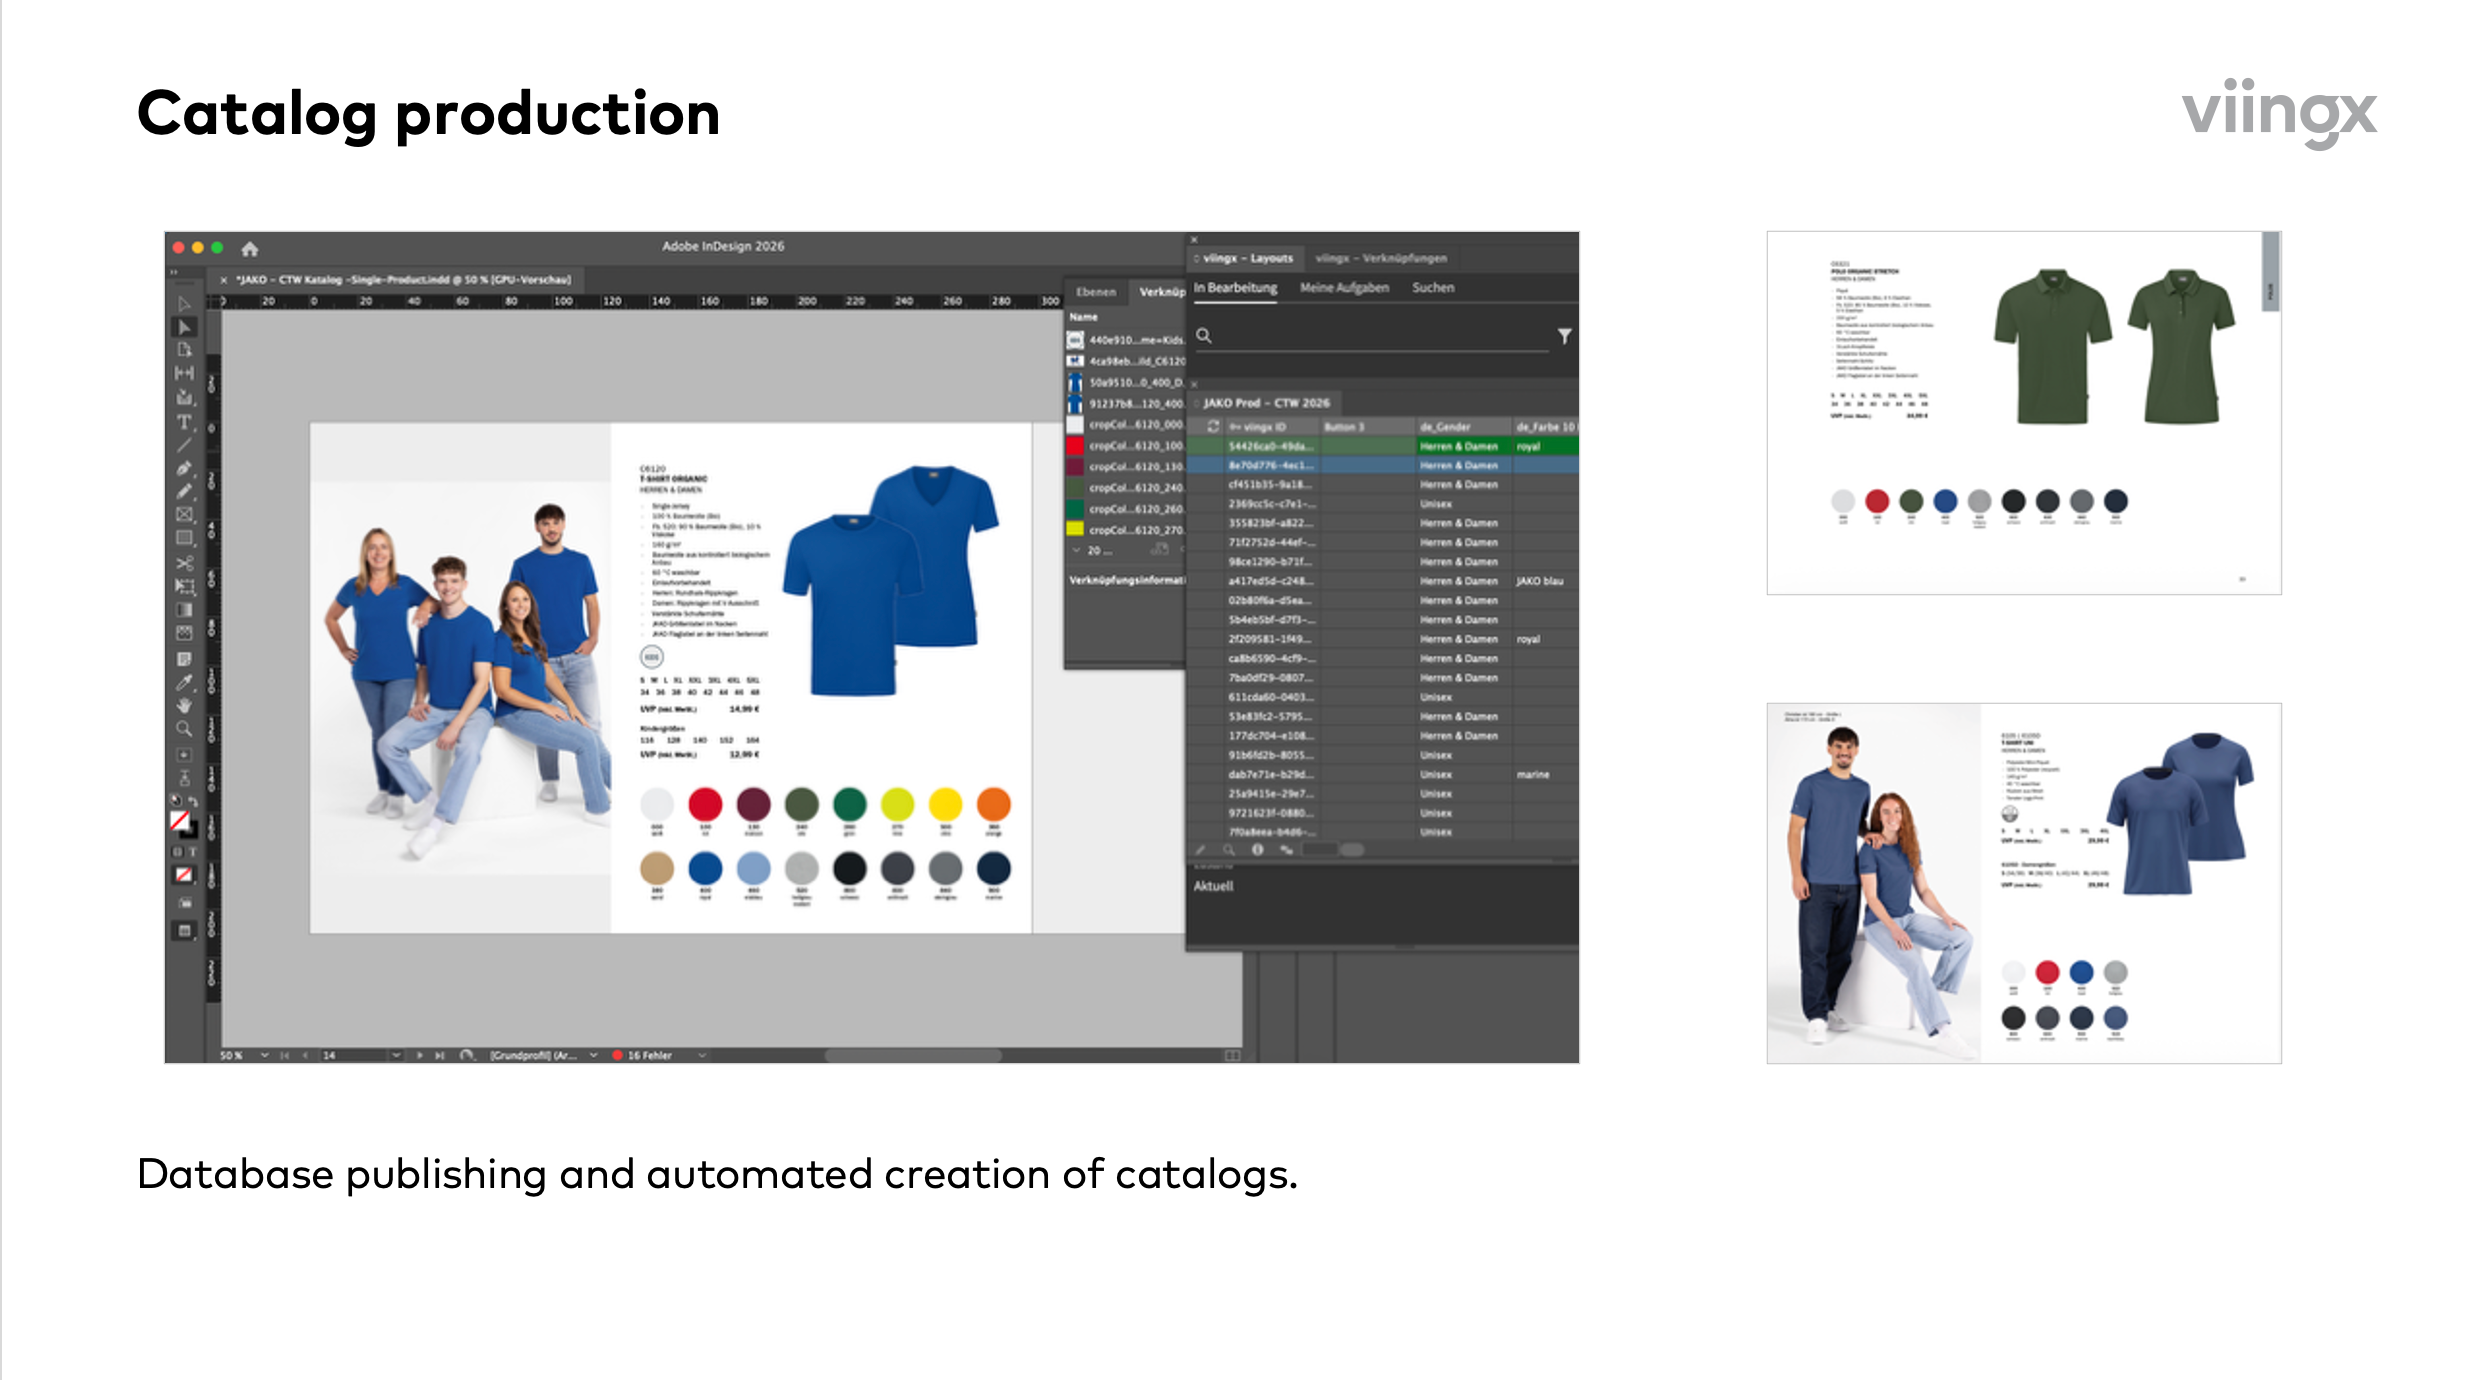Open the viingx – Verknüpfungen tab

(1381, 258)
